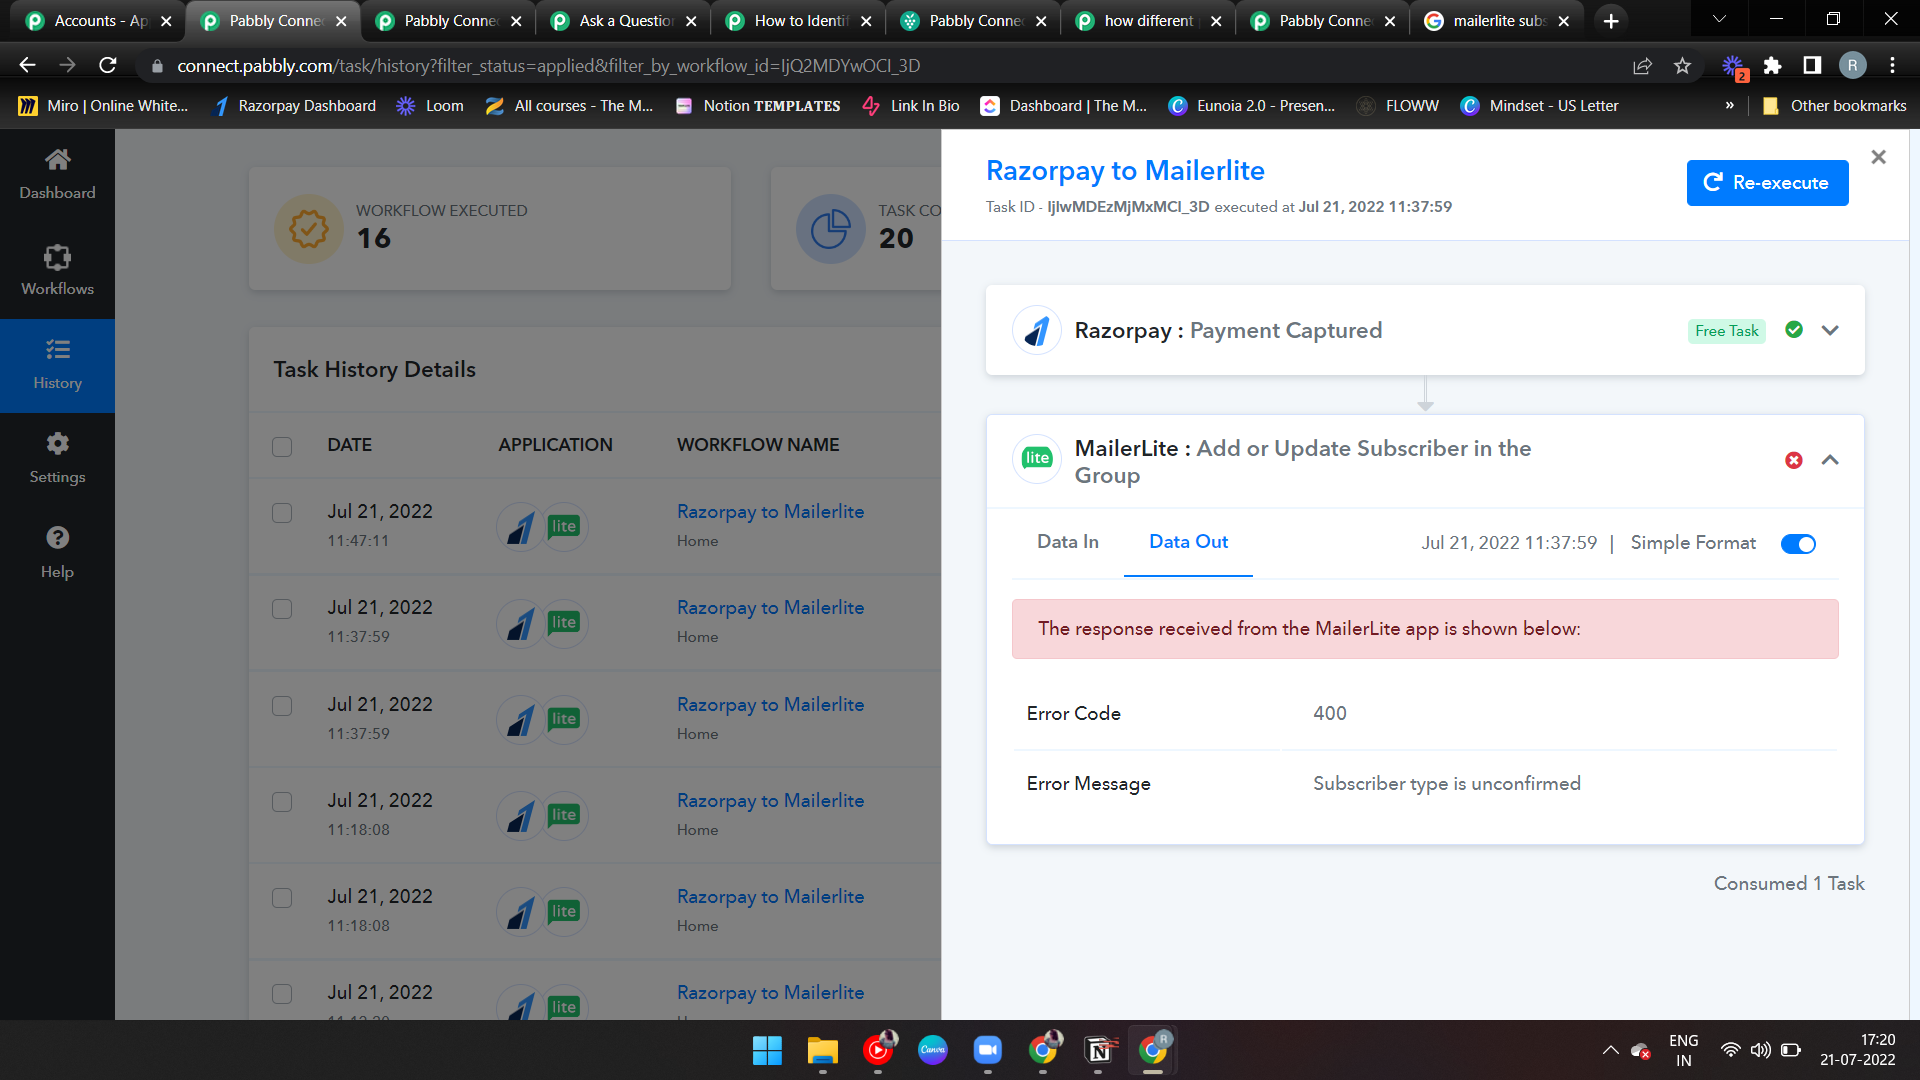Click the Re-execute button

(x=1767, y=183)
